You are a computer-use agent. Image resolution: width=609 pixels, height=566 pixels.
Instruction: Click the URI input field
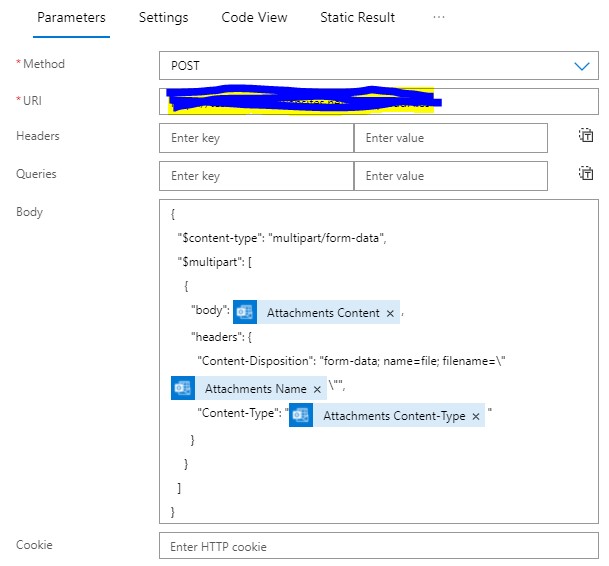(x=379, y=101)
